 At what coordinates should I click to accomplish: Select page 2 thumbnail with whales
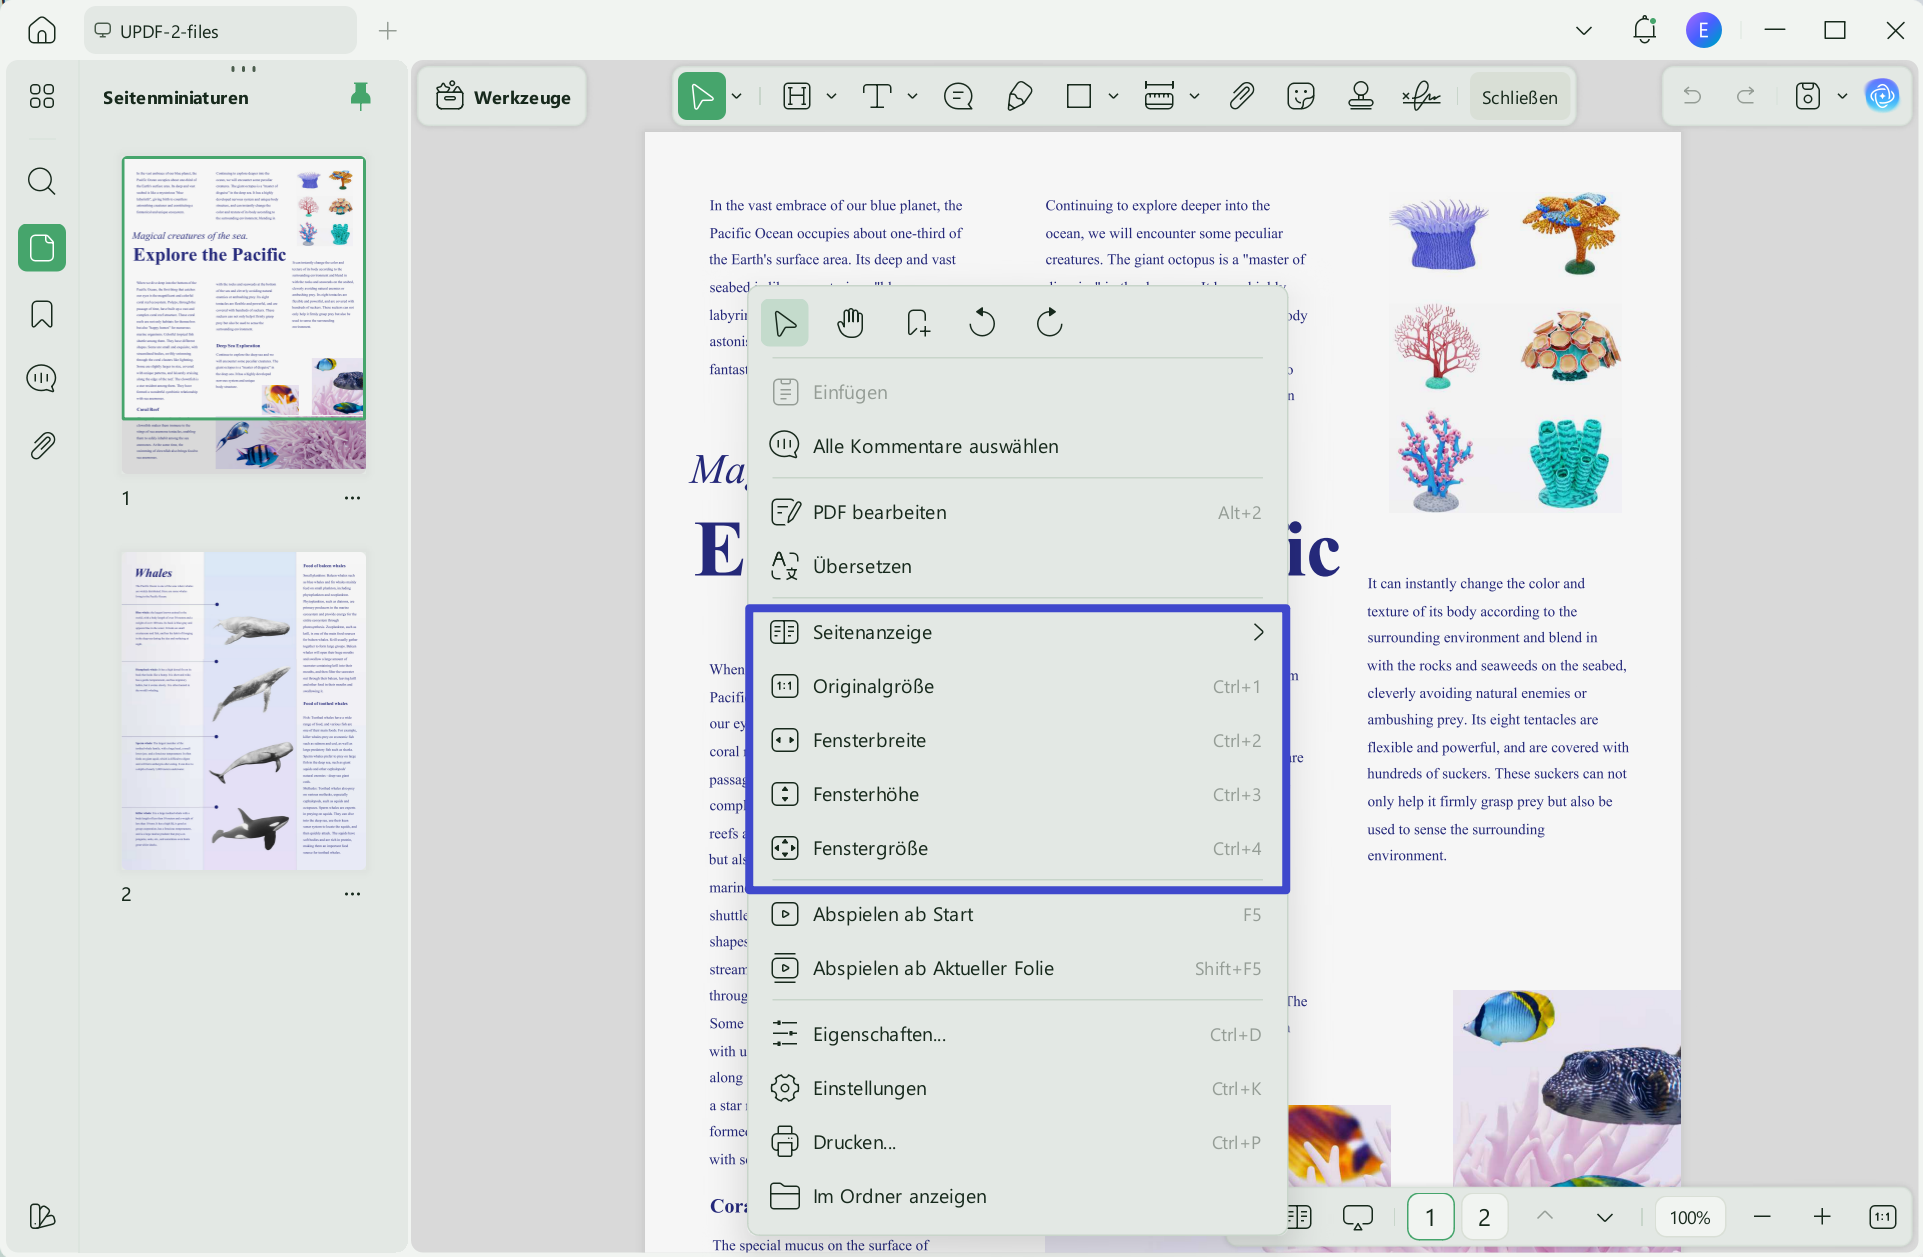[x=244, y=710]
